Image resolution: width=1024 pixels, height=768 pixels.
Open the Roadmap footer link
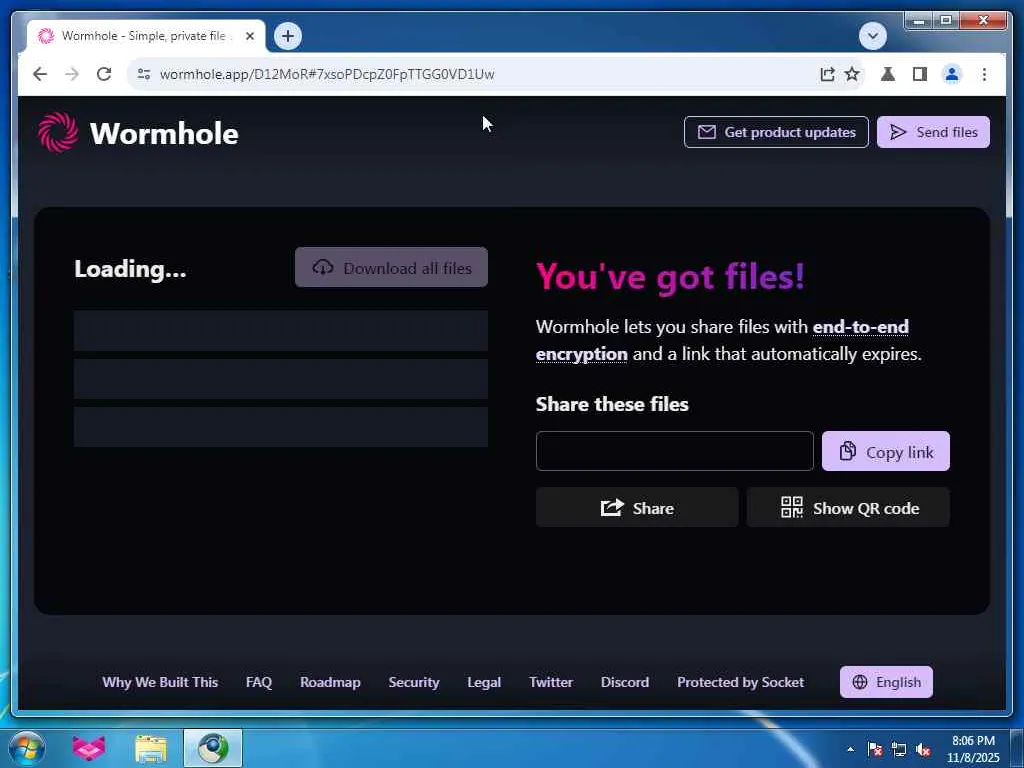[x=330, y=682]
